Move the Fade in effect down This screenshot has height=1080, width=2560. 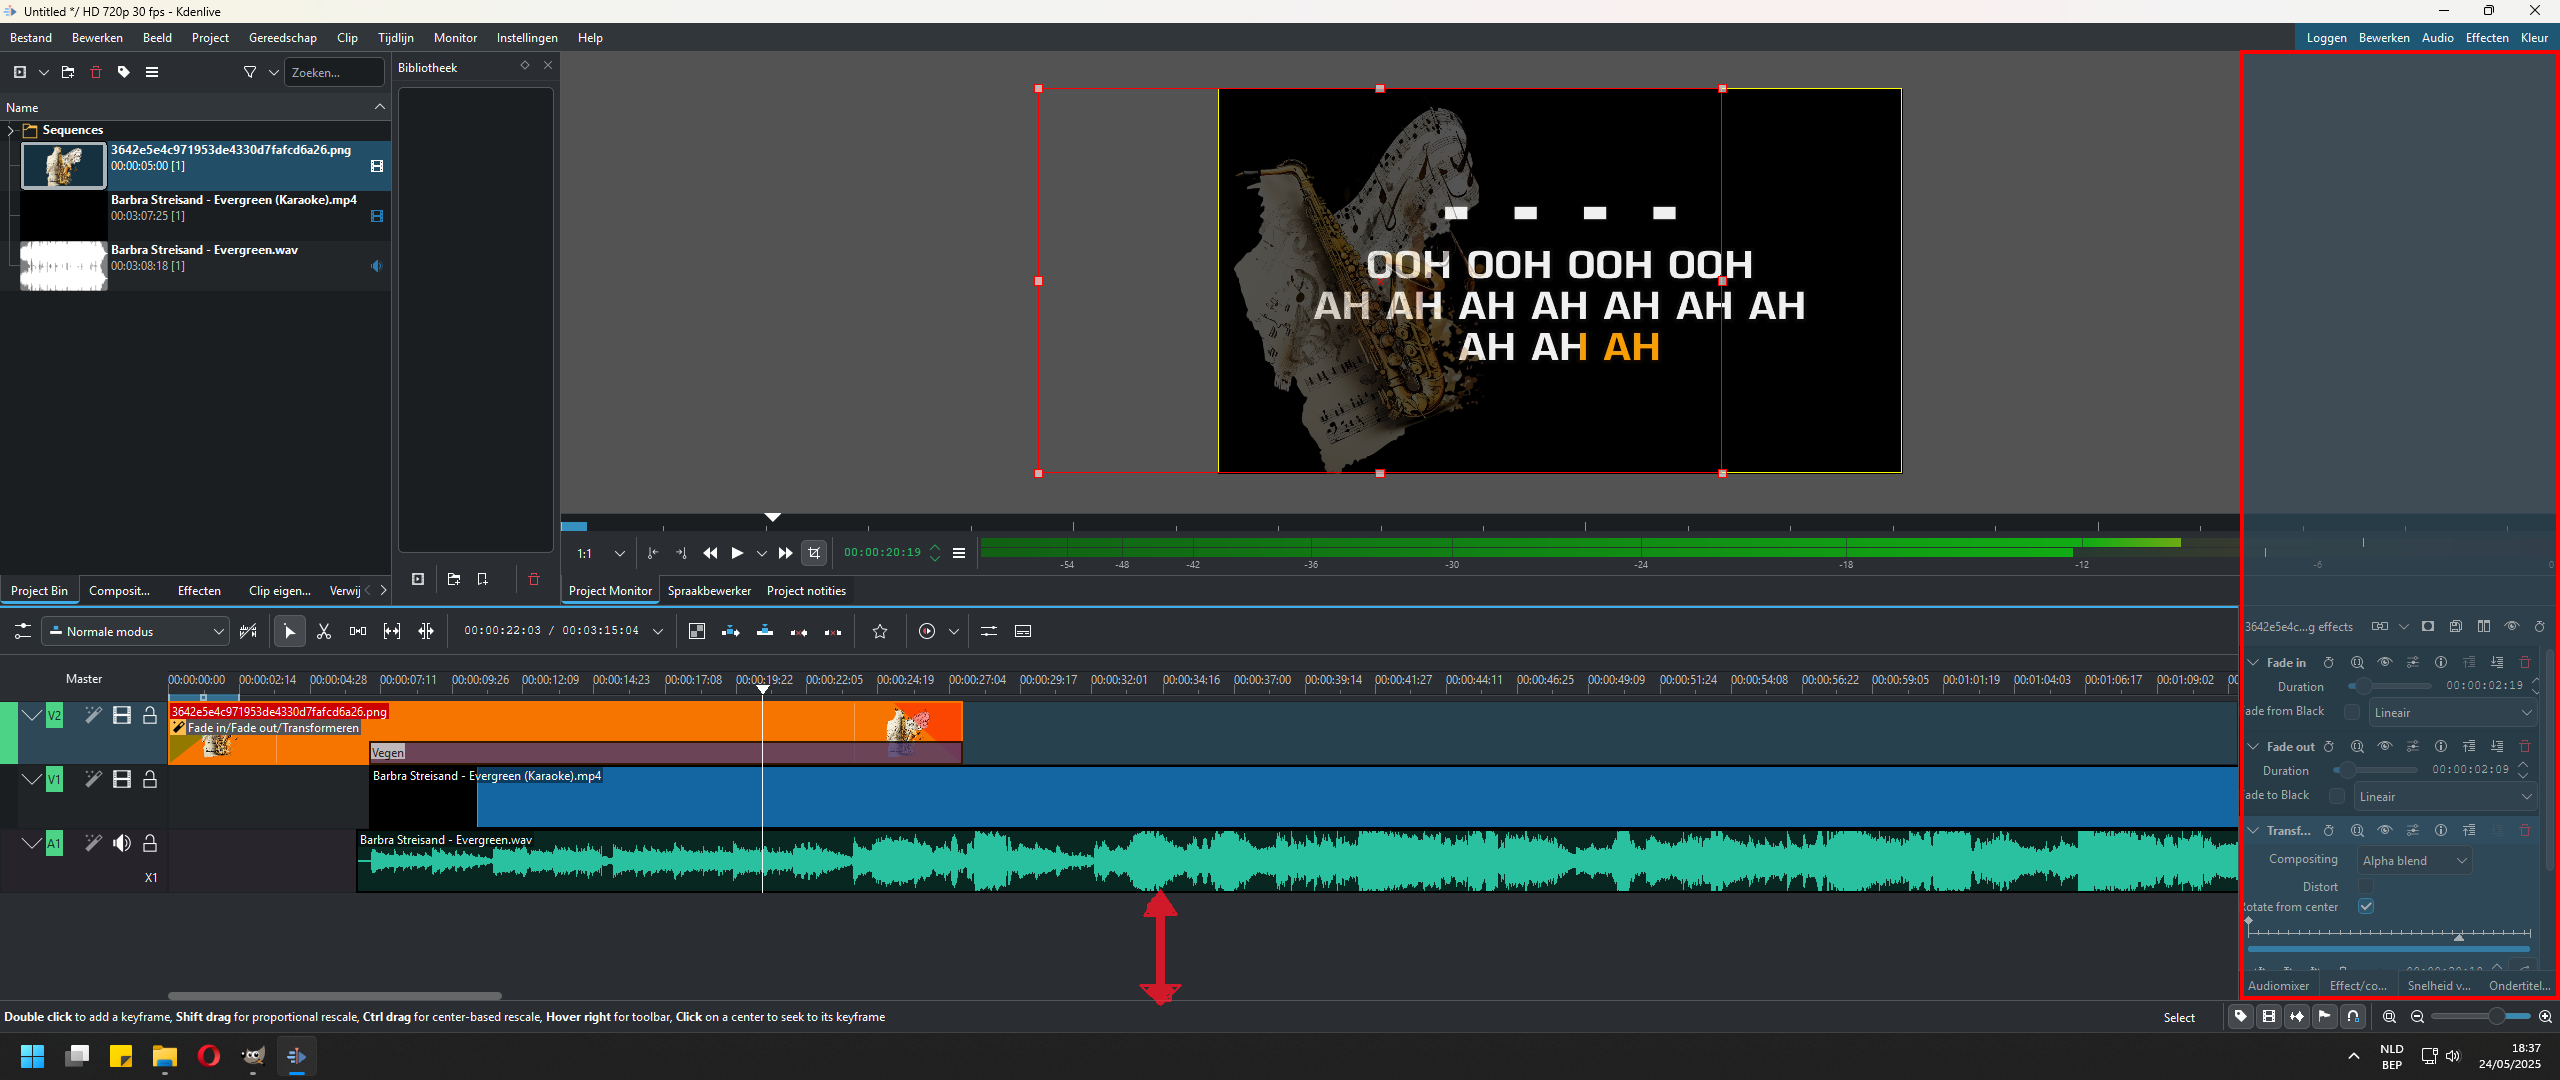(x=2497, y=662)
